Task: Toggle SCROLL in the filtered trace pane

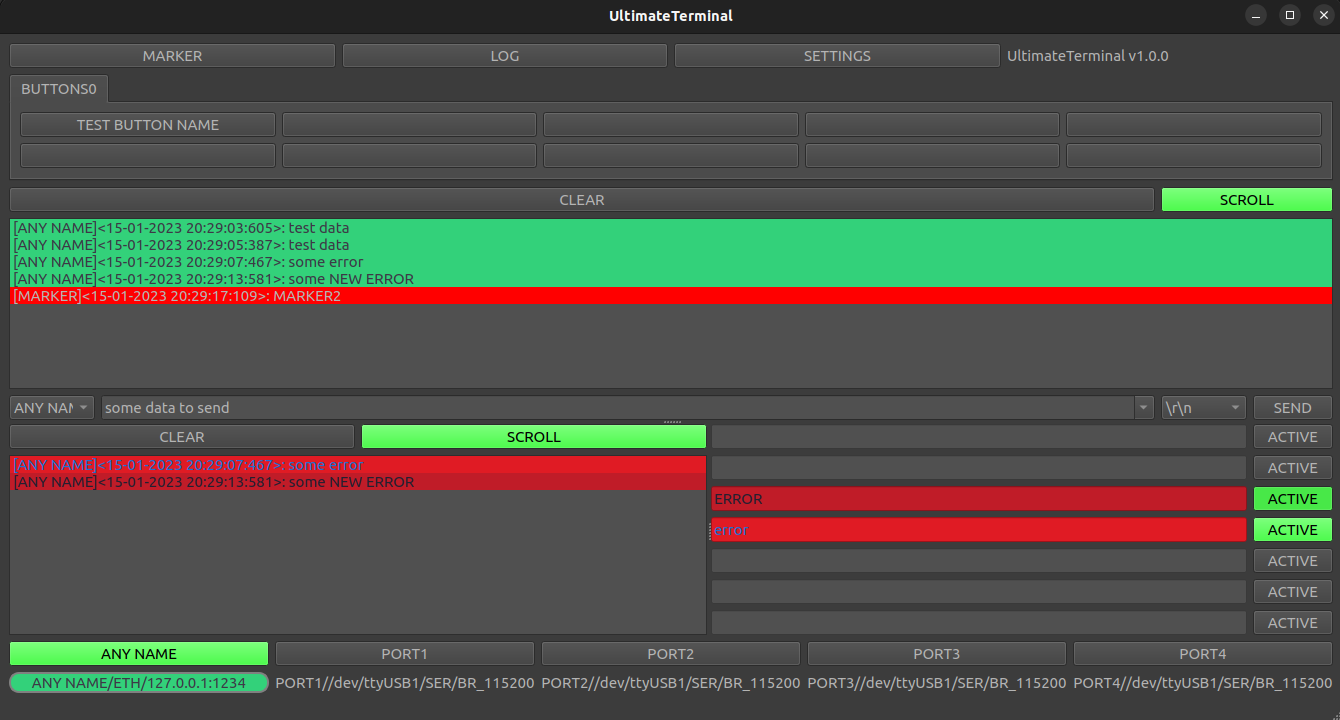Action: [x=533, y=436]
